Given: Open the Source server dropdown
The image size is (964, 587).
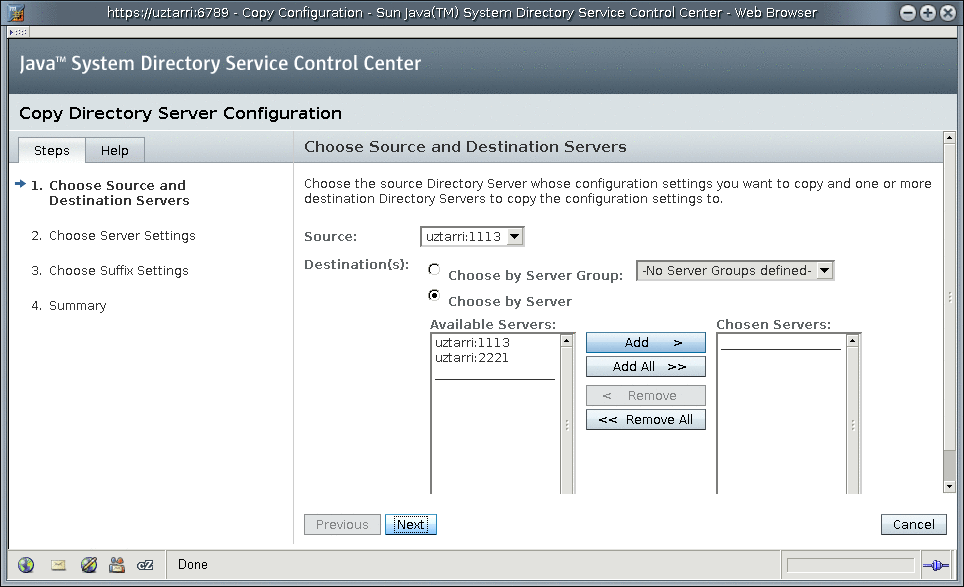Looking at the screenshot, I should coord(472,237).
